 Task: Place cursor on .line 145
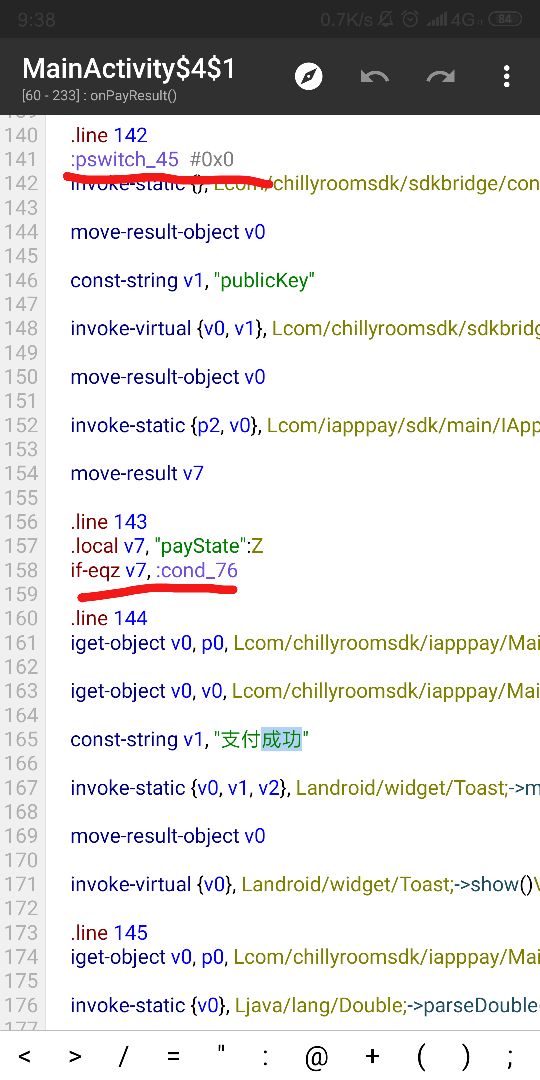tap(109, 933)
